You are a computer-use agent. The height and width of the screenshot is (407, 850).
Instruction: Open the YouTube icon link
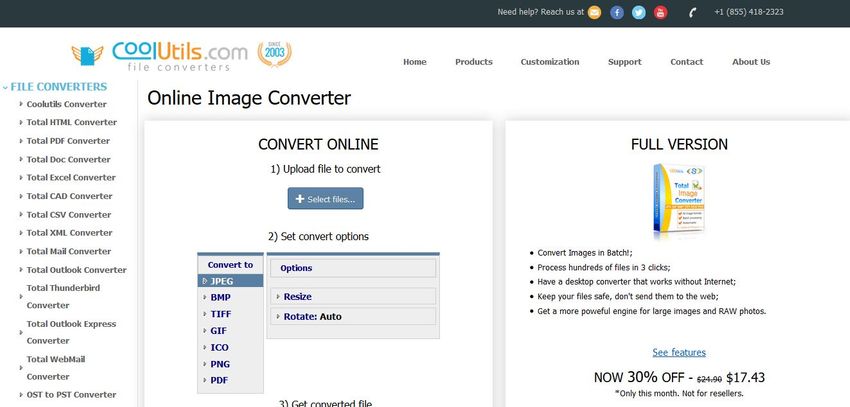(x=660, y=13)
